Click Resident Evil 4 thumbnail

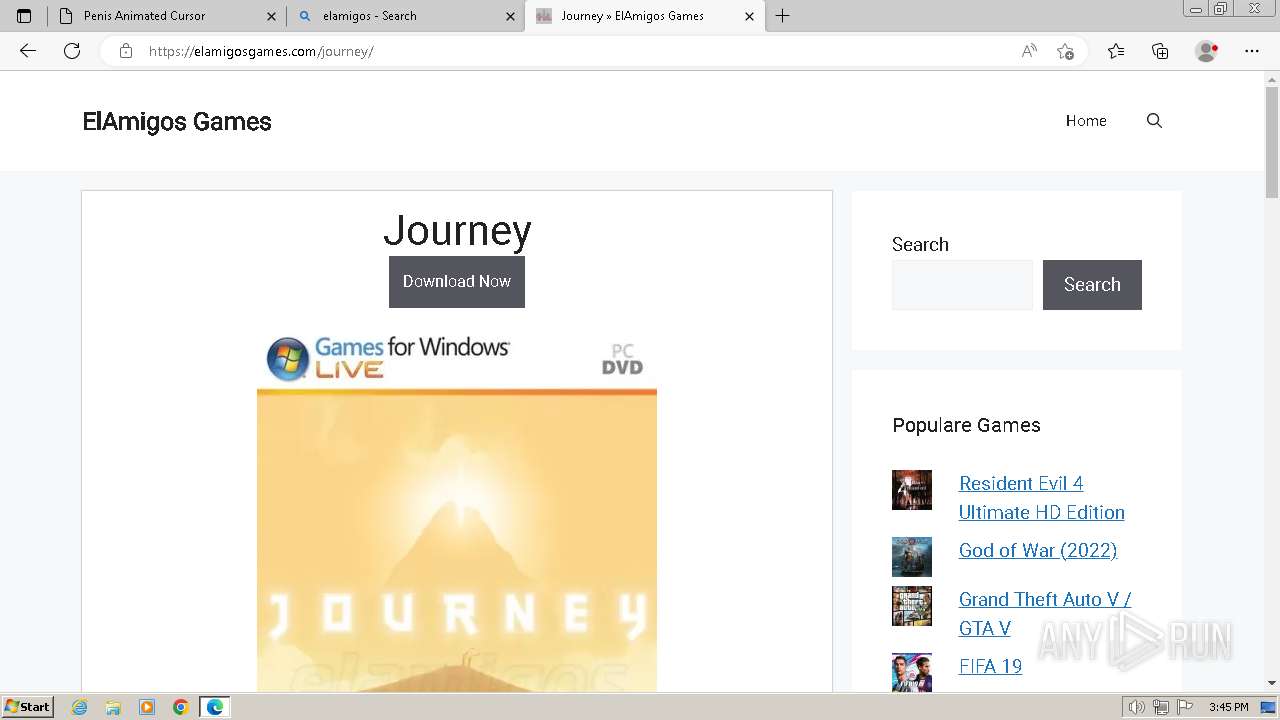pos(912,490)
